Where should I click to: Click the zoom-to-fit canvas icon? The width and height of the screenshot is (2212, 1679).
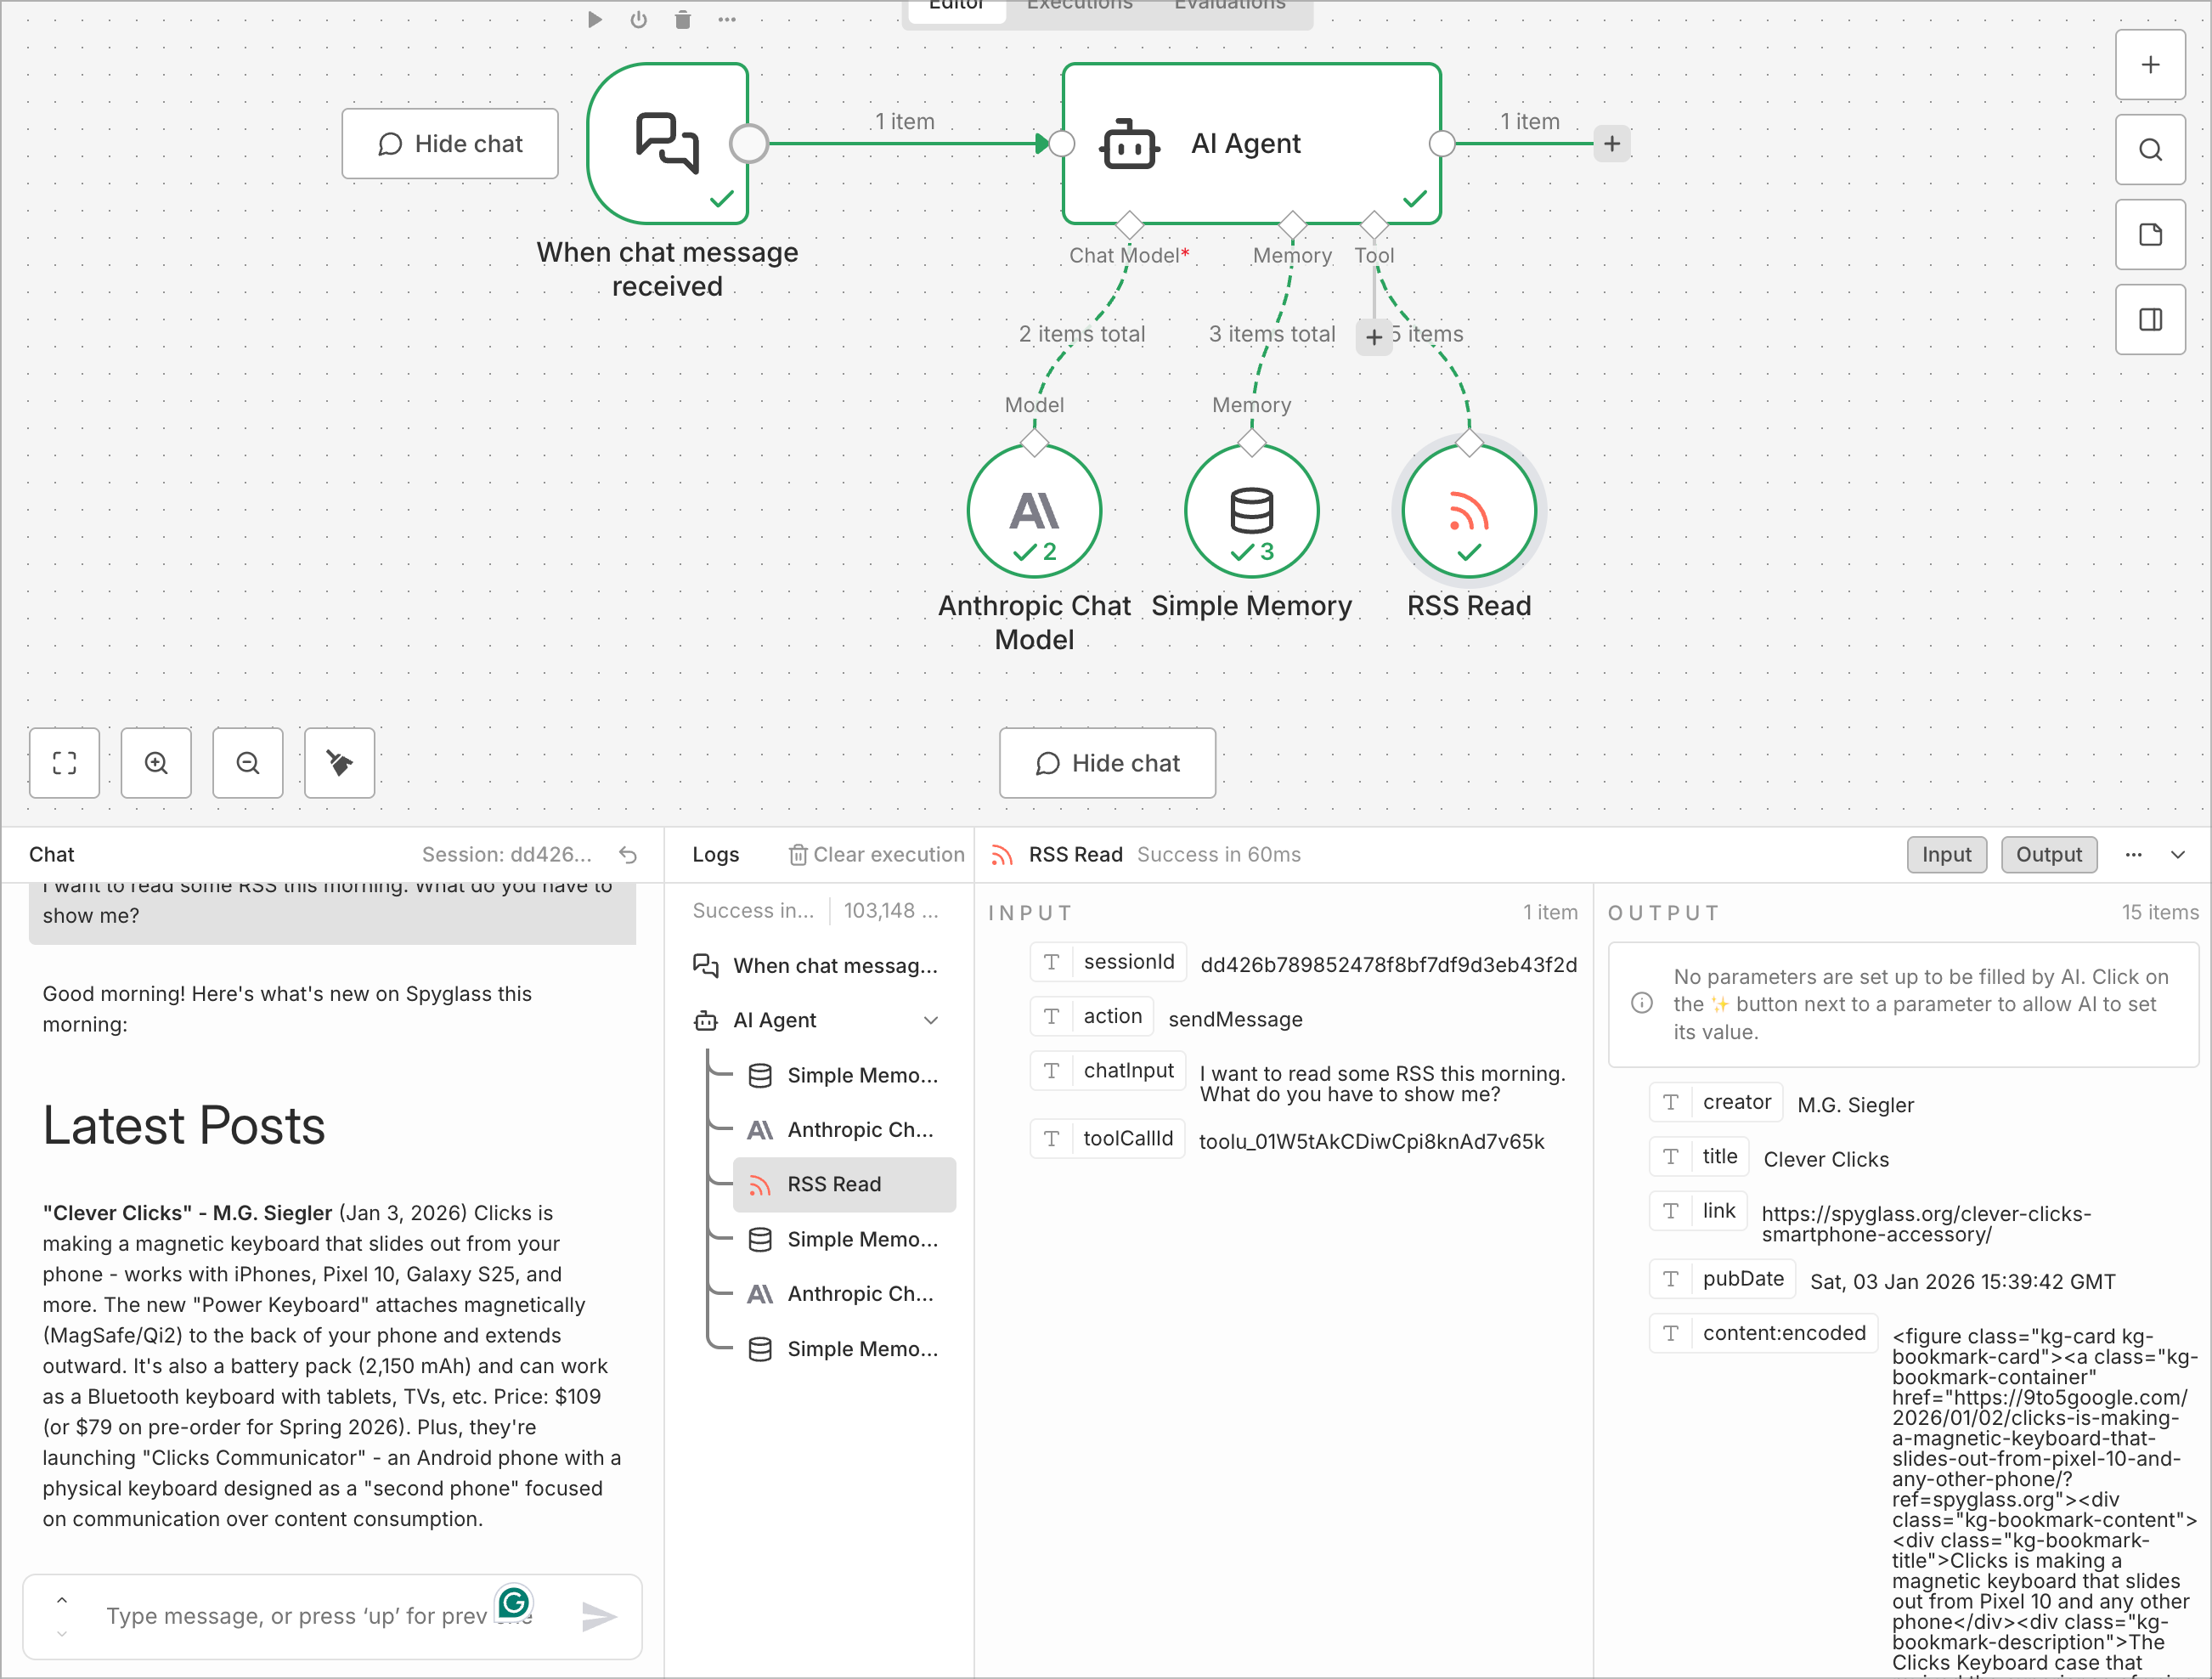pos(64,763)
